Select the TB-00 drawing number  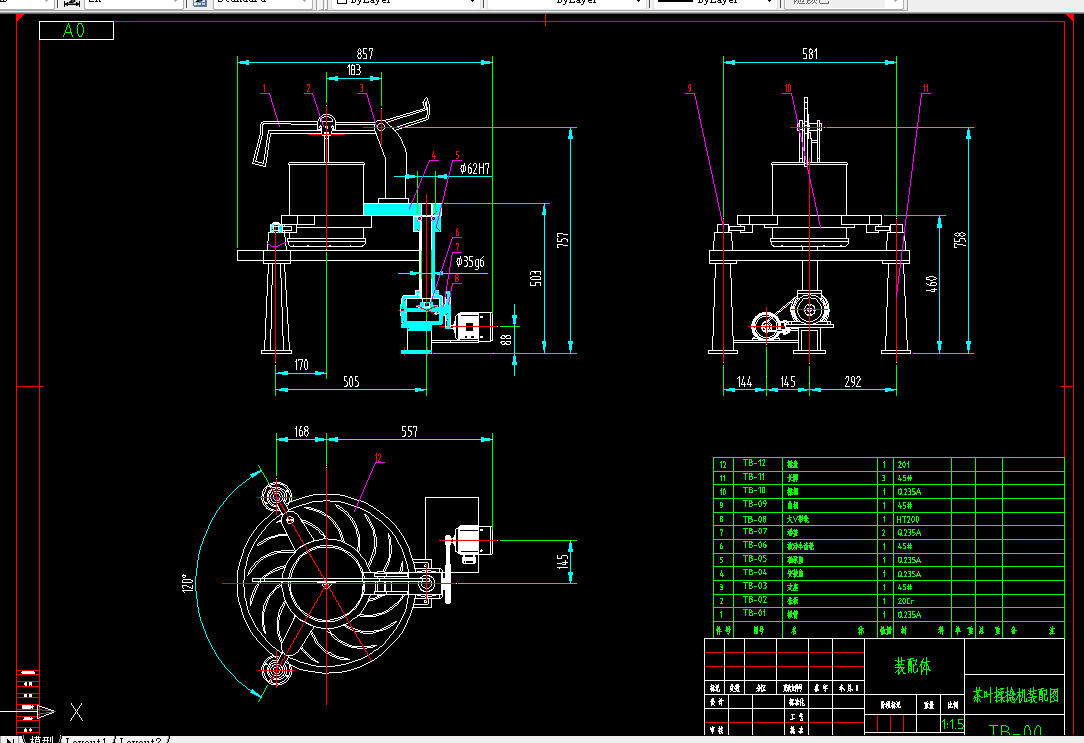point(1015,731)
